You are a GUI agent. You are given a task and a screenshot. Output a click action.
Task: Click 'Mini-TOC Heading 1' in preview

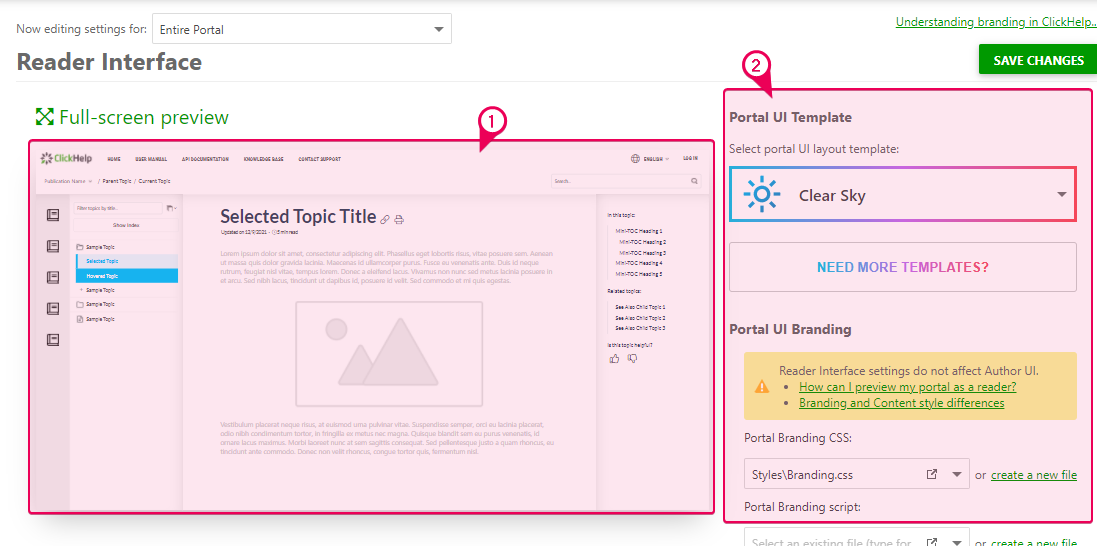tap(639, 230)
